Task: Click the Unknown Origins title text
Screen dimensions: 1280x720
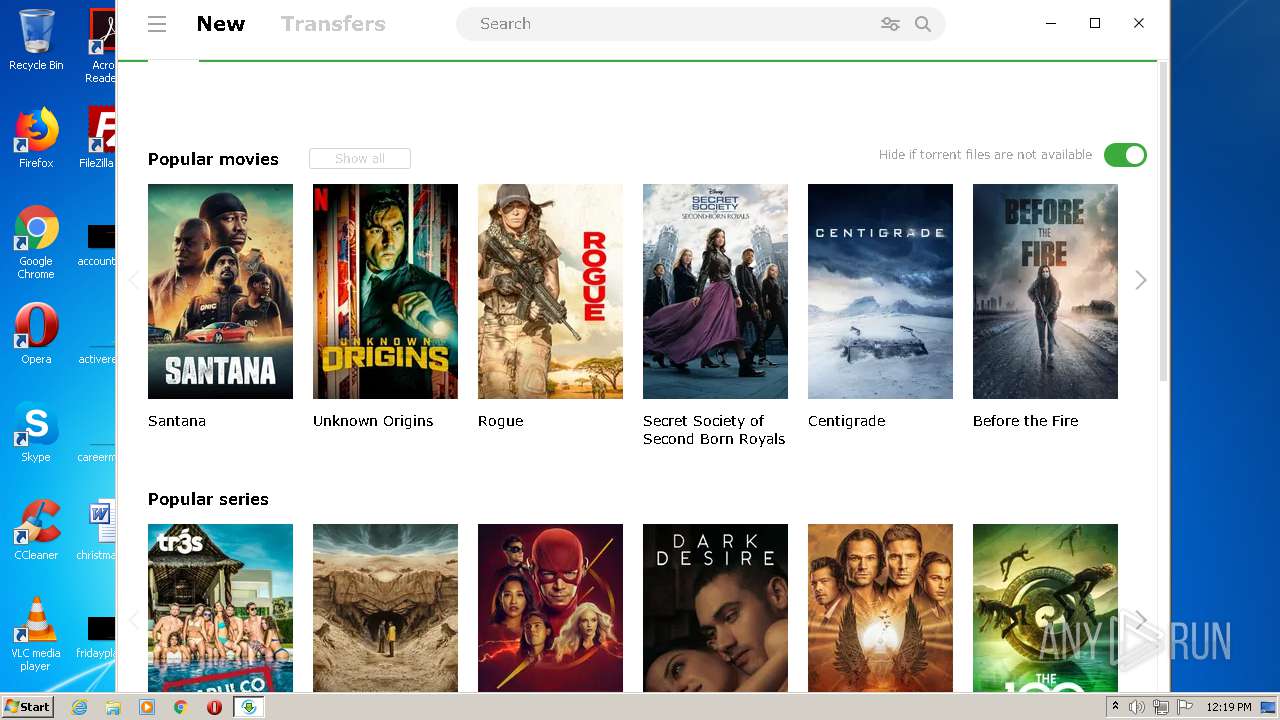Action: tap(373, 421)
